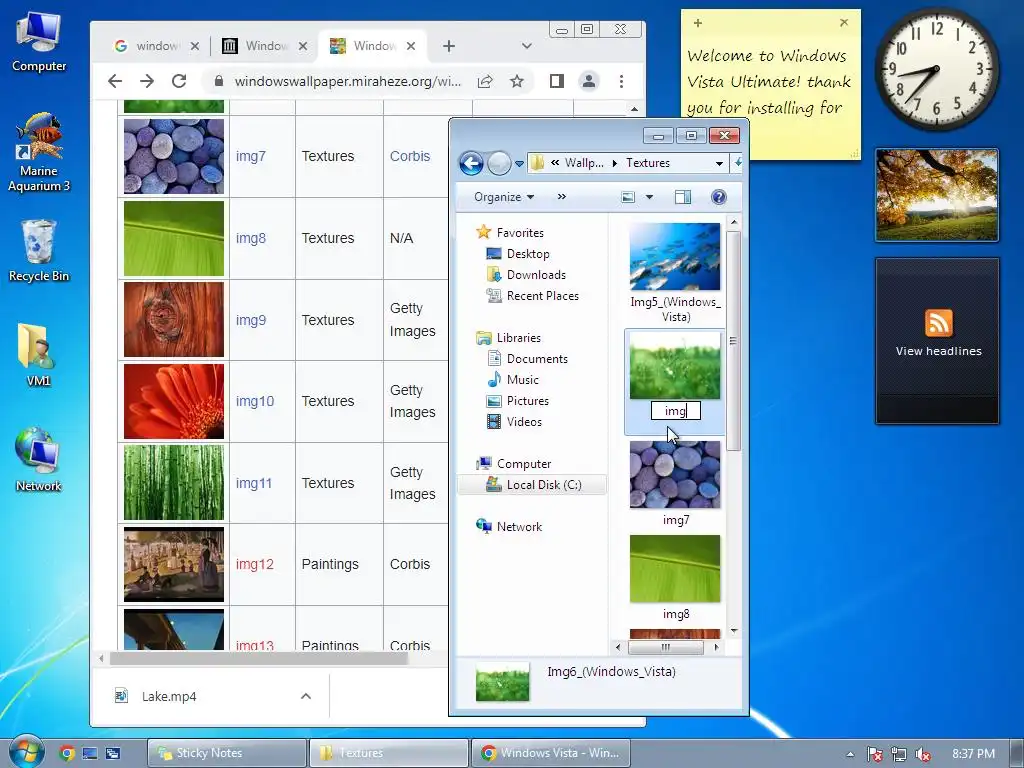Open Chrome tab search chevron

click(526, 46)
